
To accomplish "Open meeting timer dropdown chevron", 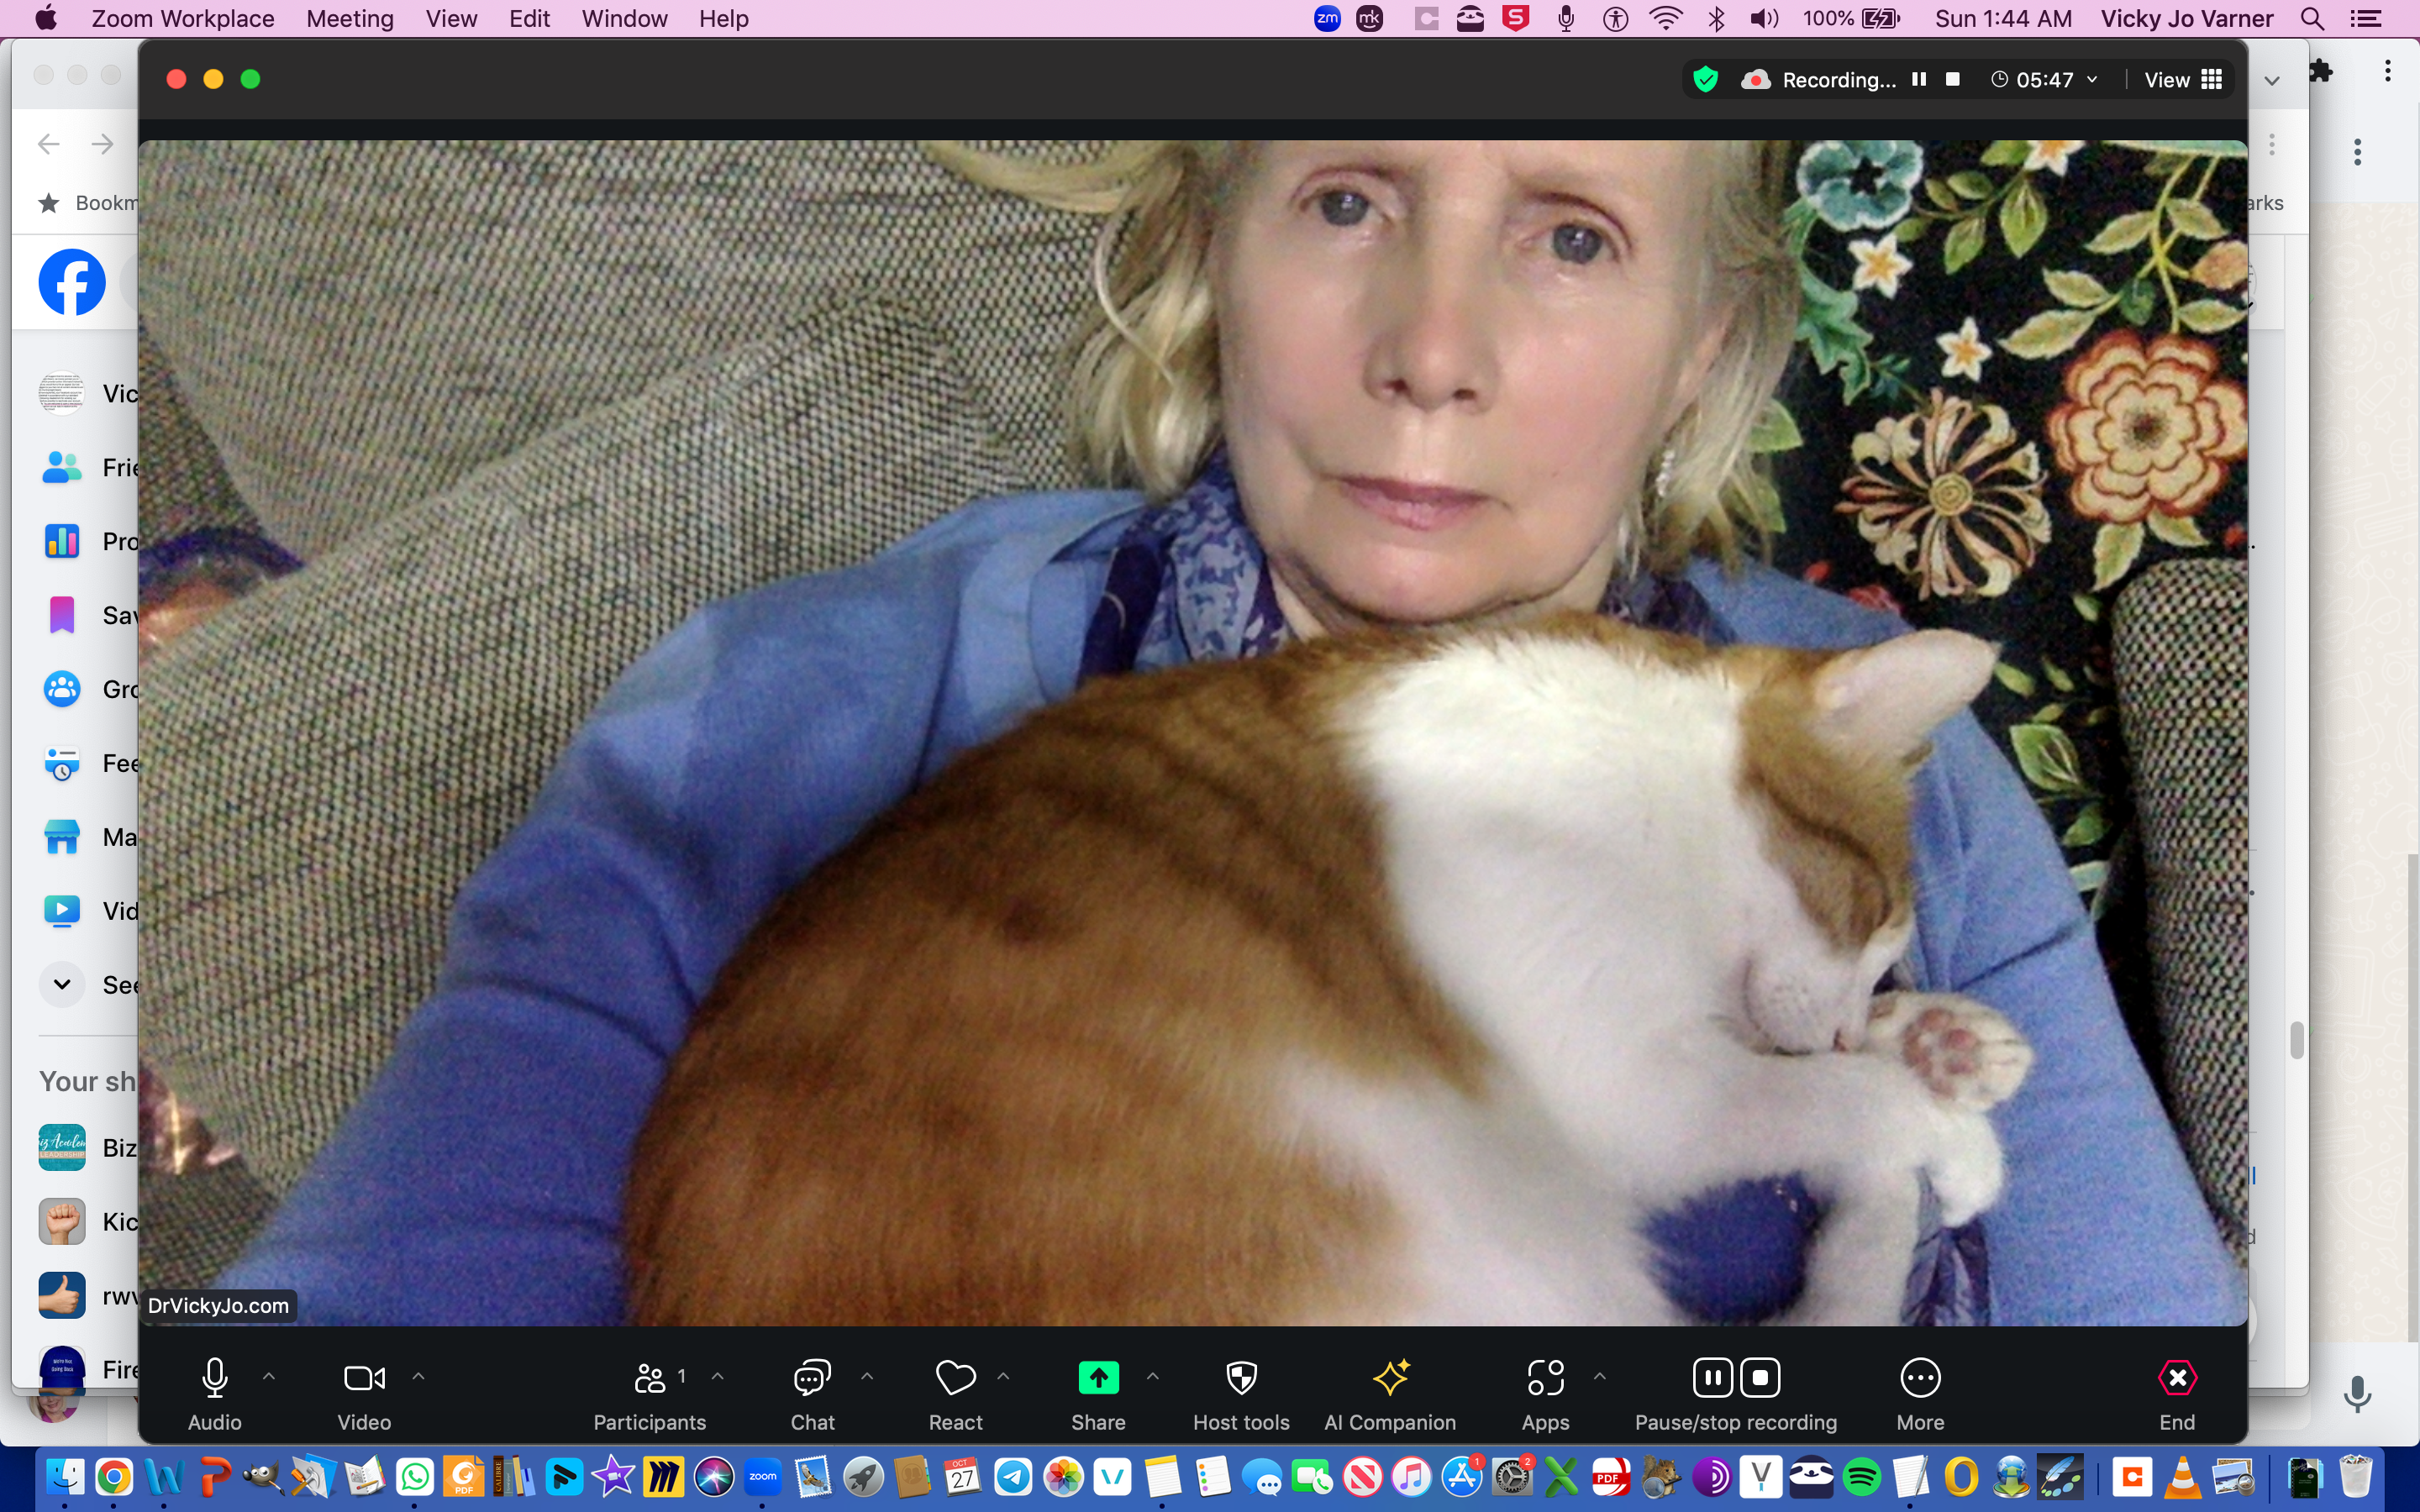I will pos(2092,80).
